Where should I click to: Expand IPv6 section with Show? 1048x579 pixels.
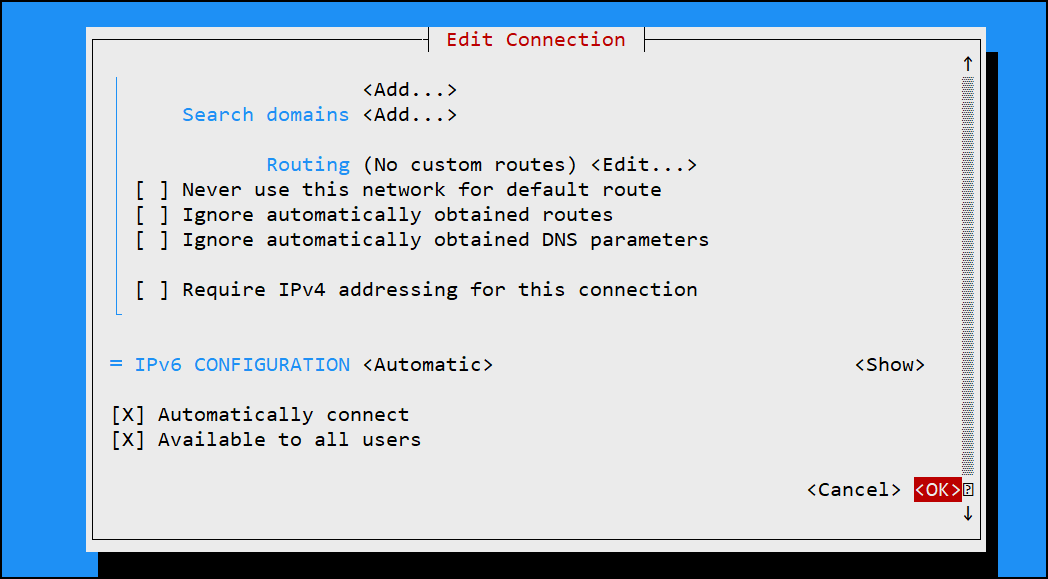[x=890, y=365]
